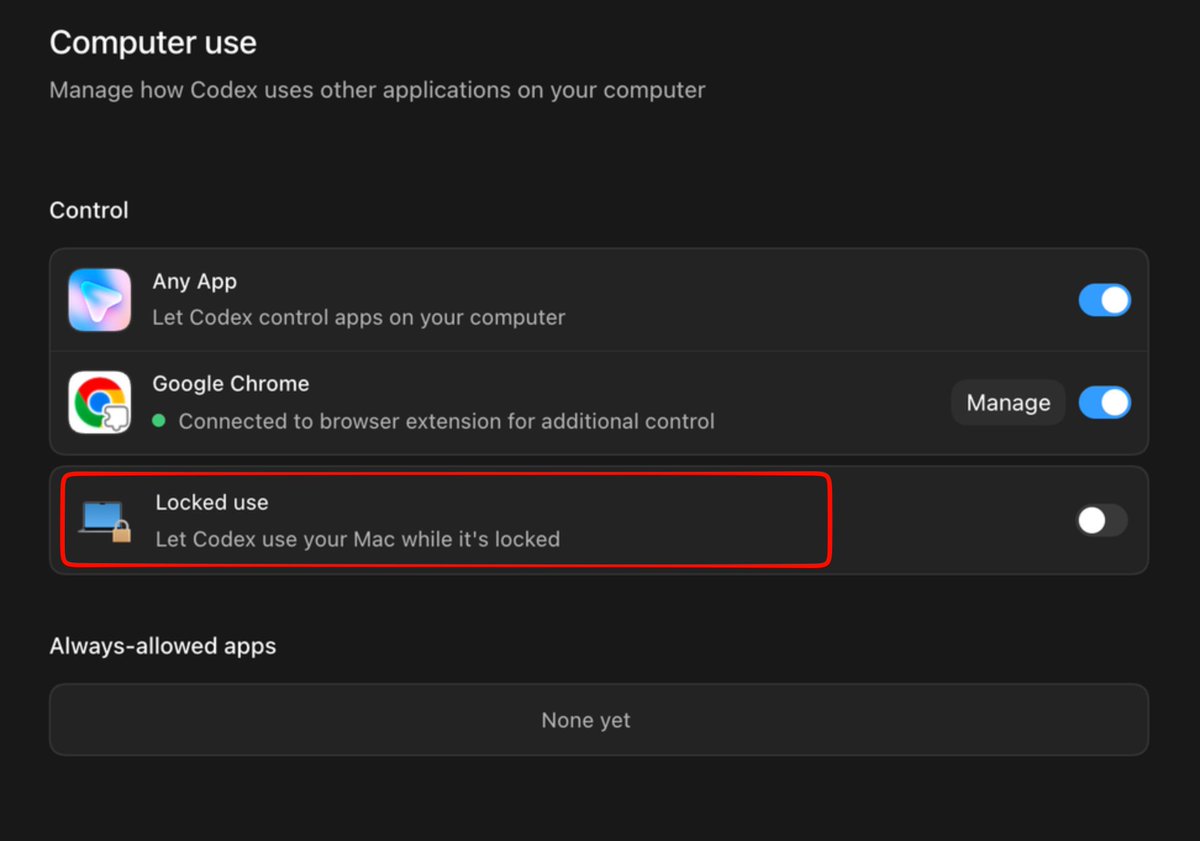Click the Google Chrome icon
This screenshot has width=1200, height=841.
[x=100, y=402]
